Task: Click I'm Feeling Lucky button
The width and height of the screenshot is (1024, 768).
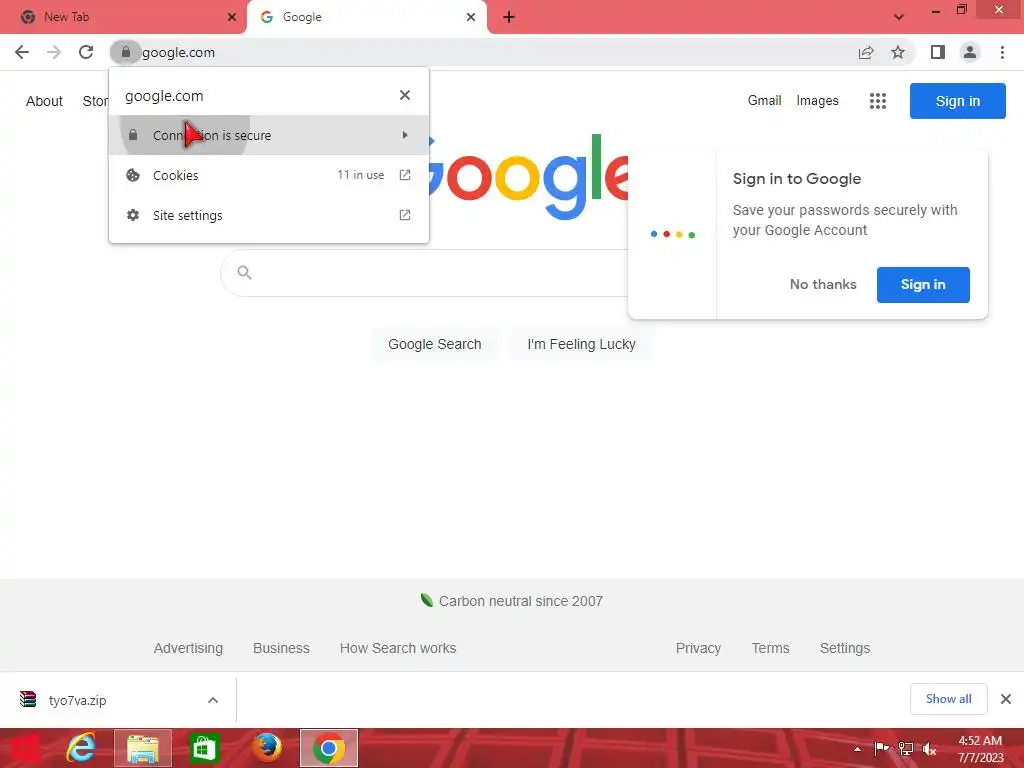Action: [x=581, y=344]
